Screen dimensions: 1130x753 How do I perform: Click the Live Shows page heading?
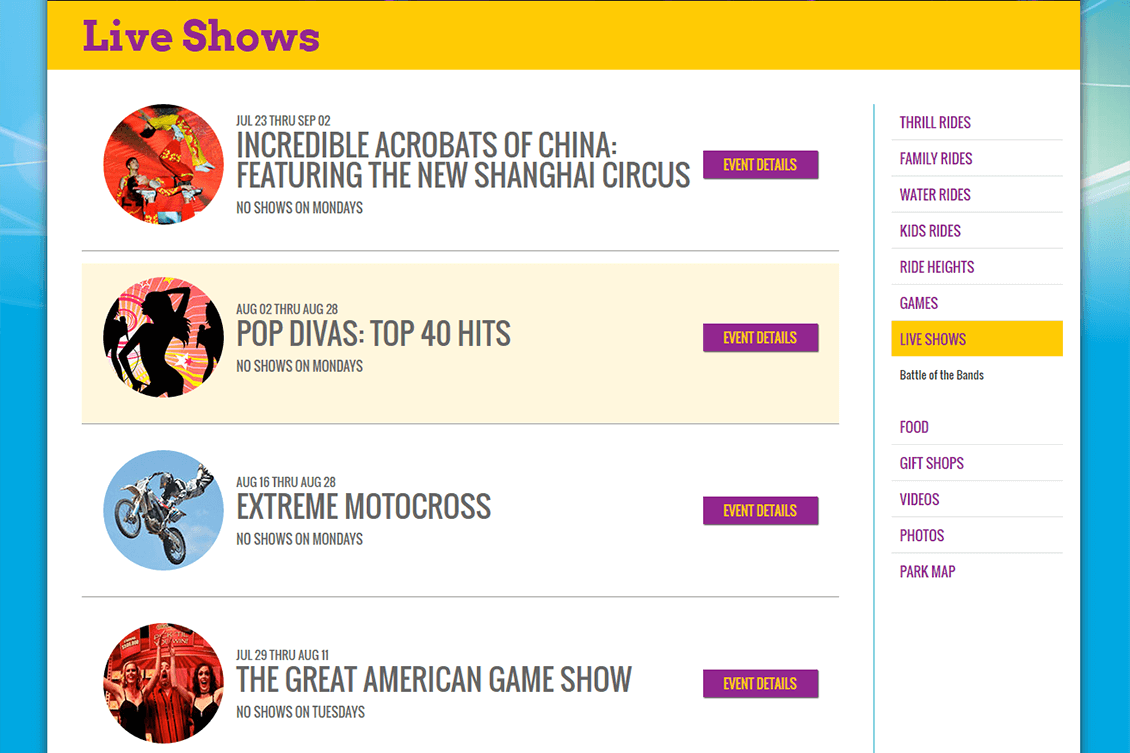click(201, 35)
